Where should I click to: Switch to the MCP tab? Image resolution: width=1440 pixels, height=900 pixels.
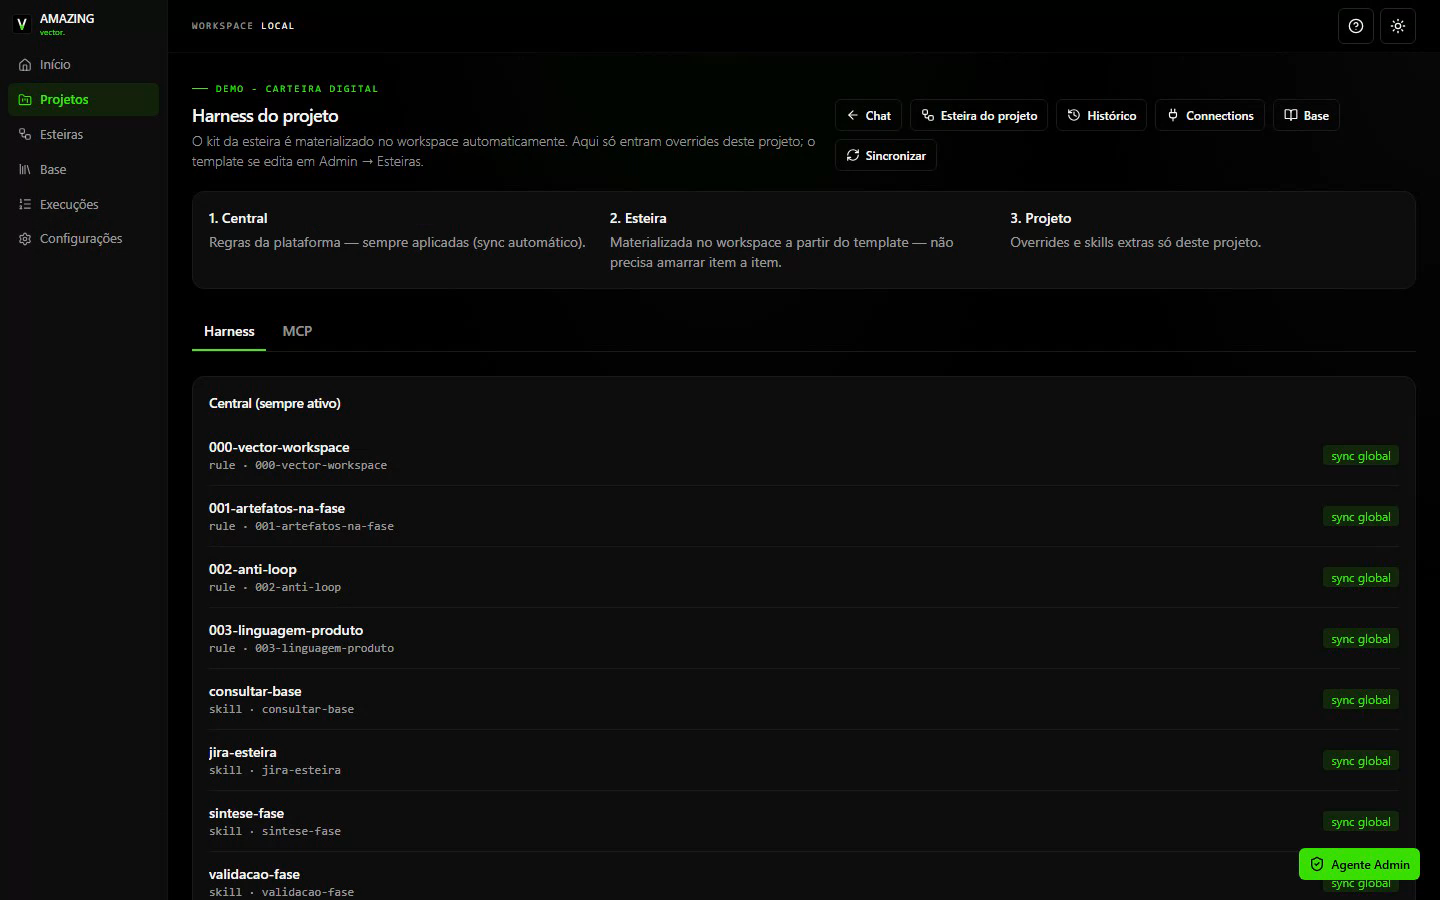coord(297,331)
